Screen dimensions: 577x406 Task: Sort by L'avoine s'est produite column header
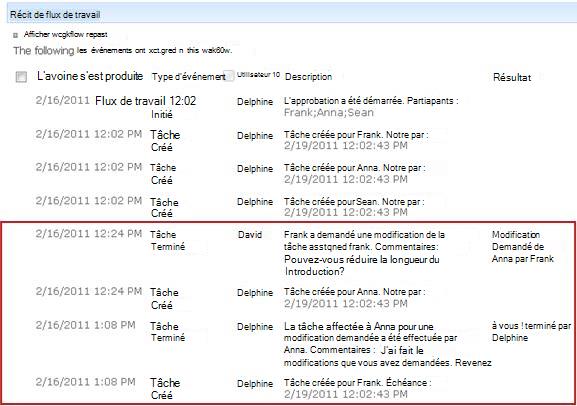pos(90,76)
